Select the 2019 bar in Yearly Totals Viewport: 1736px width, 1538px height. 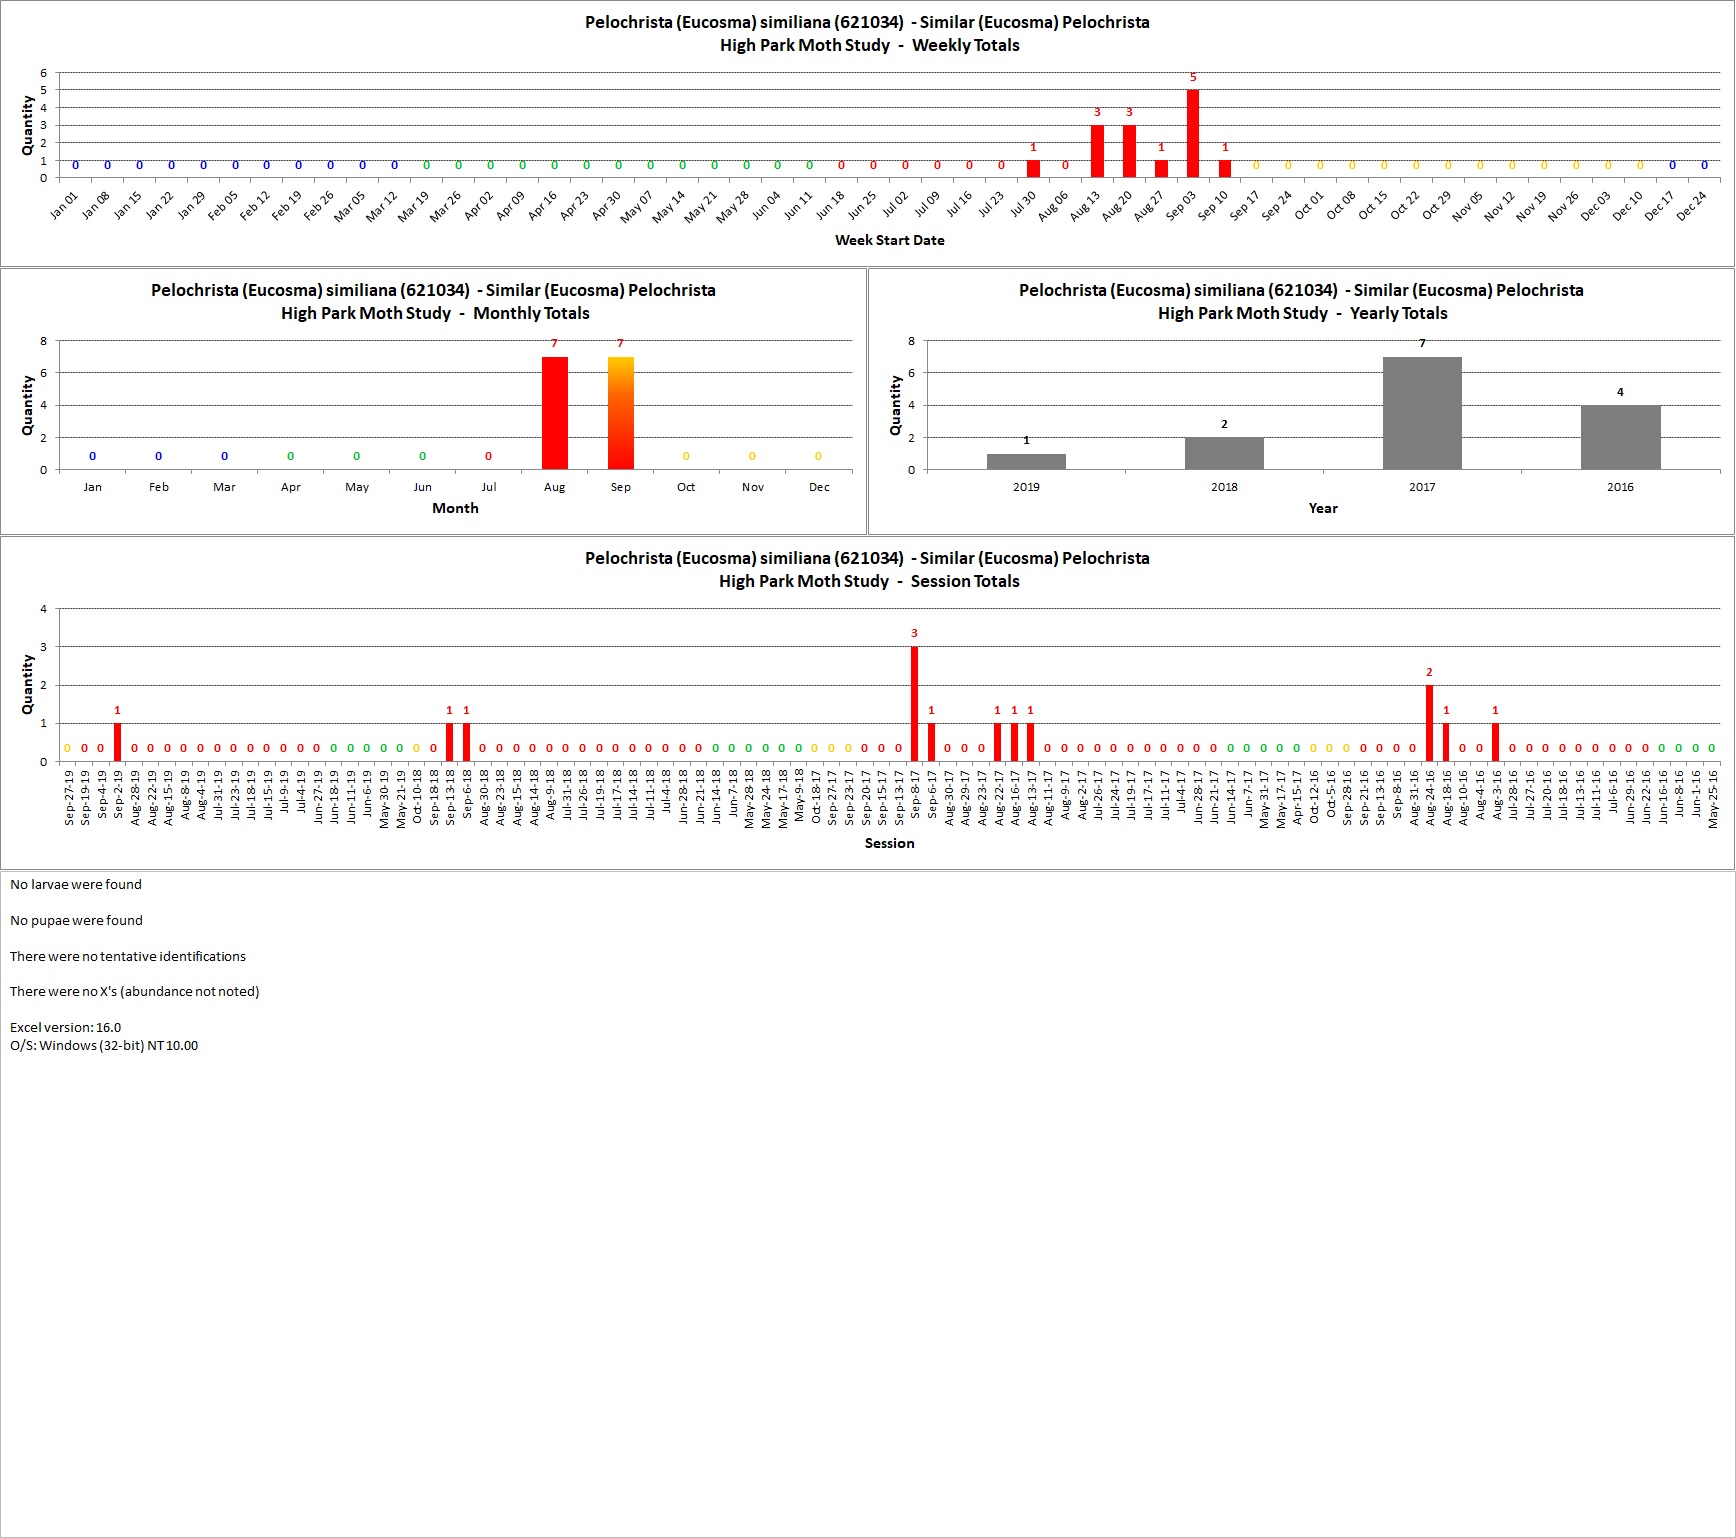tap(1026, 461)
